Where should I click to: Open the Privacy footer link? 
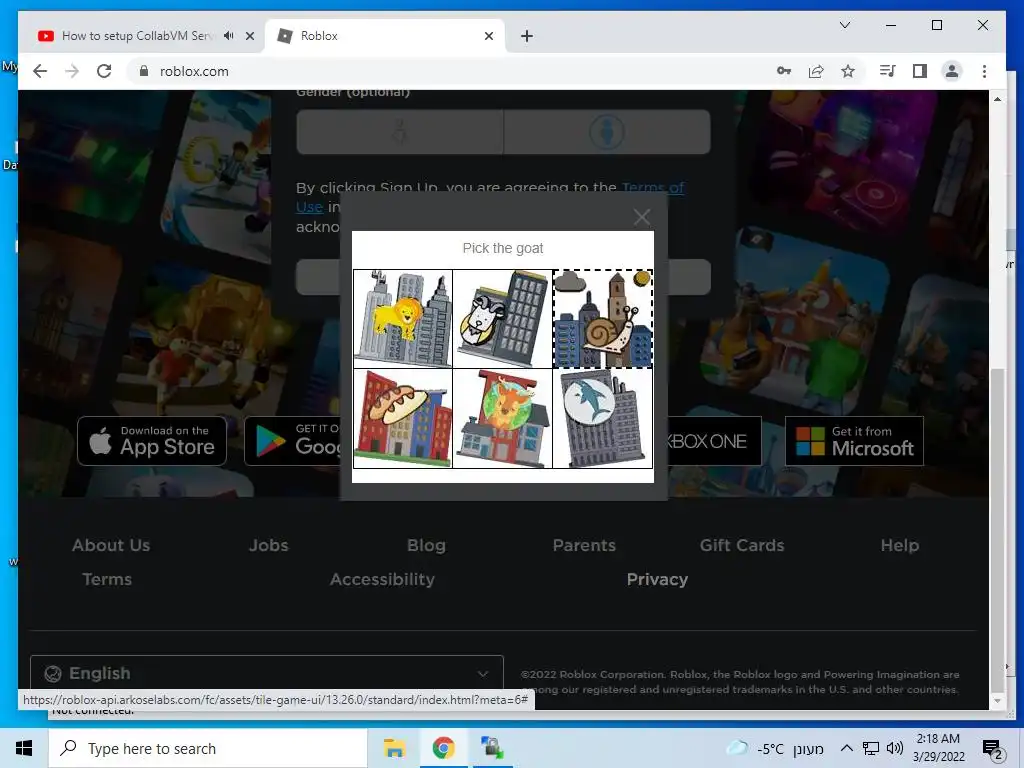[x=657, y=579]
